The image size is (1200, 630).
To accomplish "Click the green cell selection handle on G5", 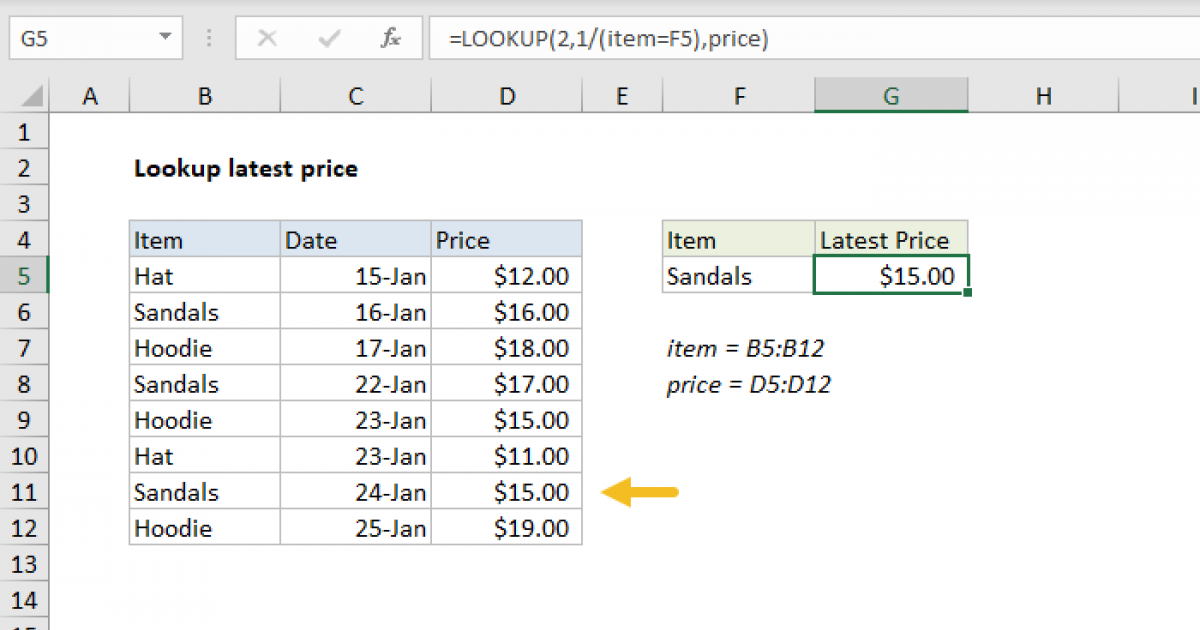I will [x=967, y=292].
